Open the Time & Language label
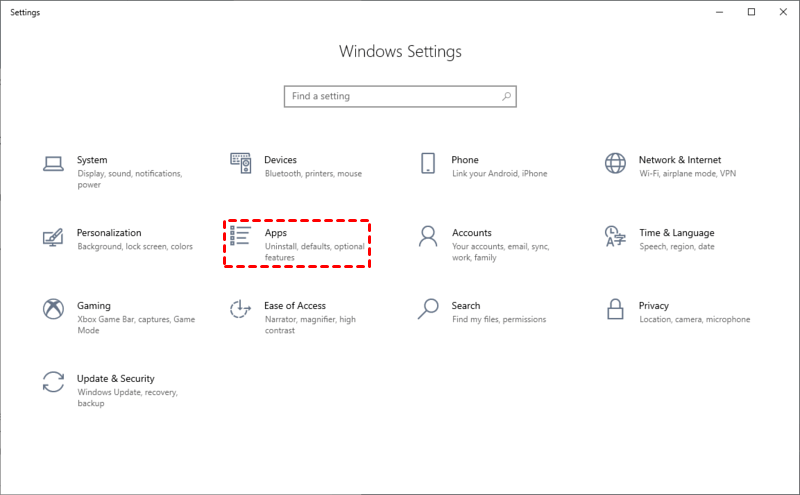Image resolution: width=800 pixels, height=495 pixels. coord(677,233)
